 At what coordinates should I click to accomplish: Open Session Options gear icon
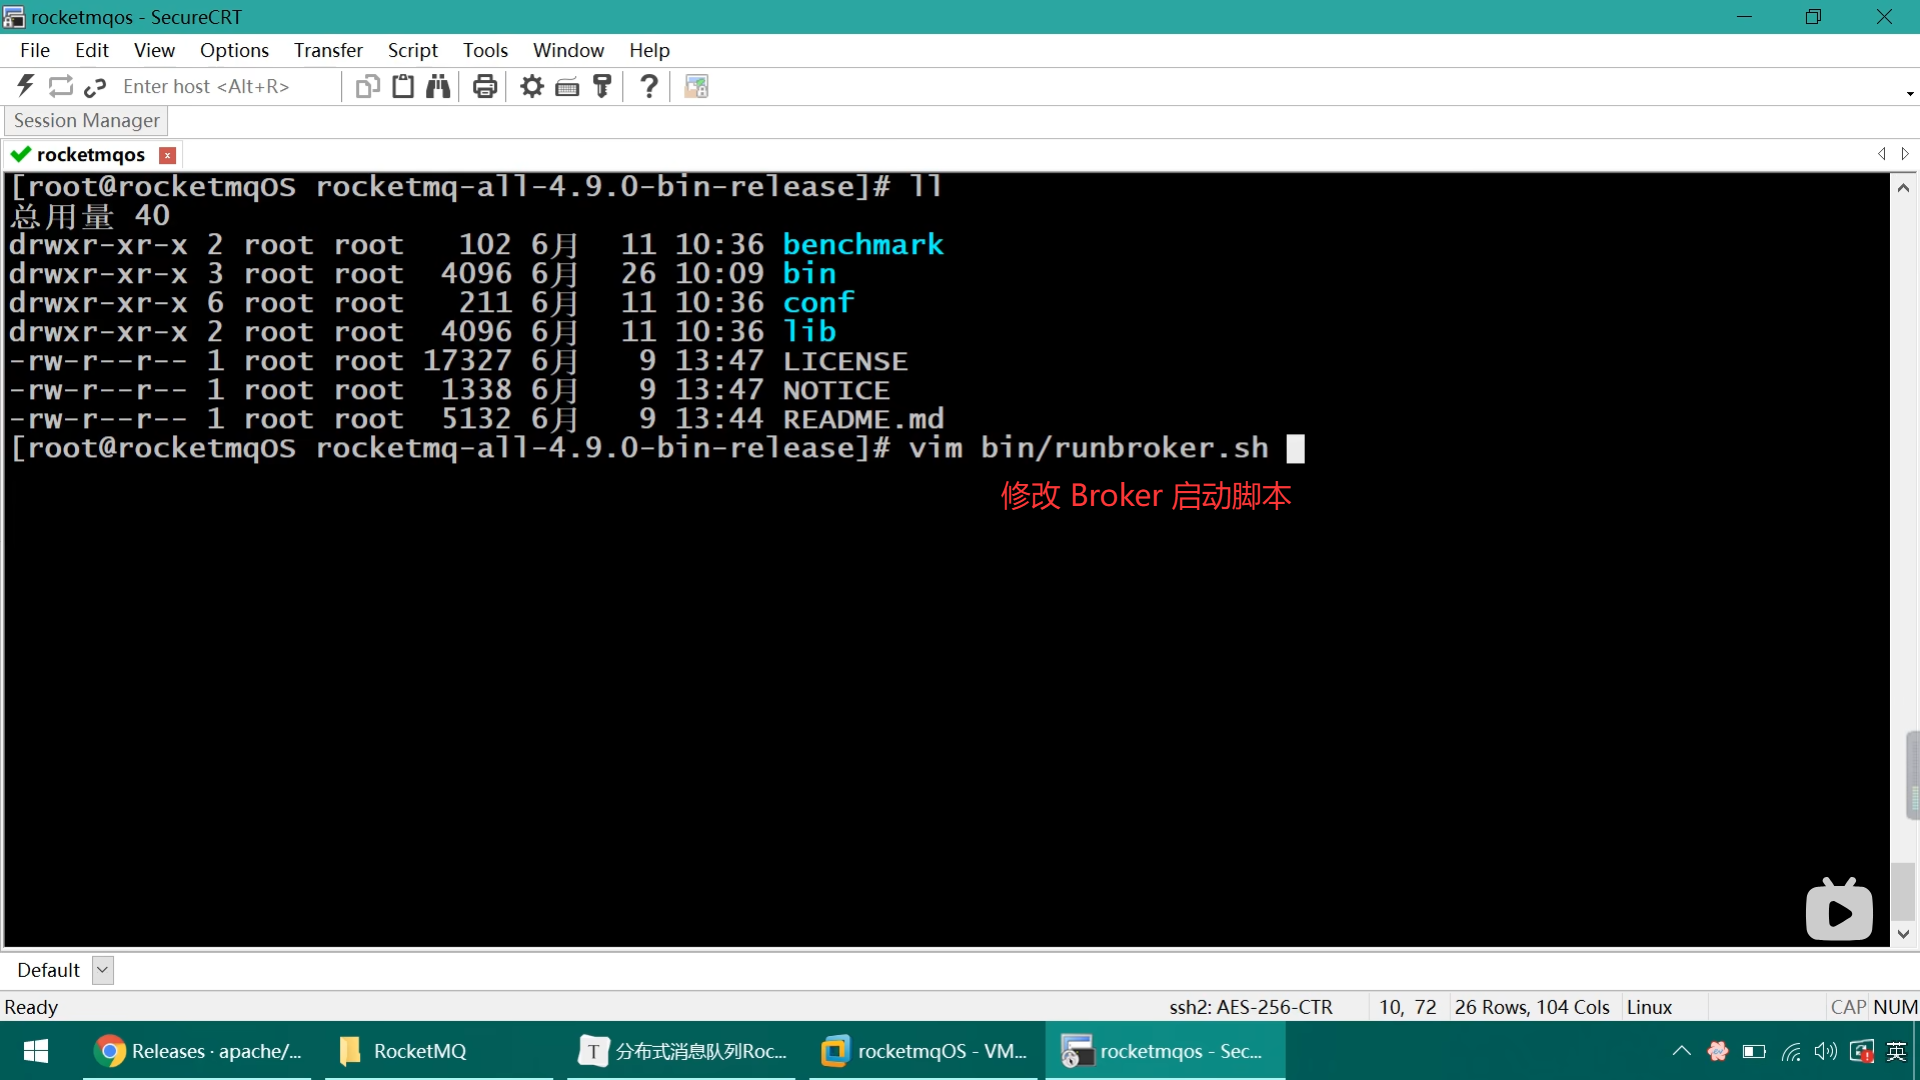point(532,86)
